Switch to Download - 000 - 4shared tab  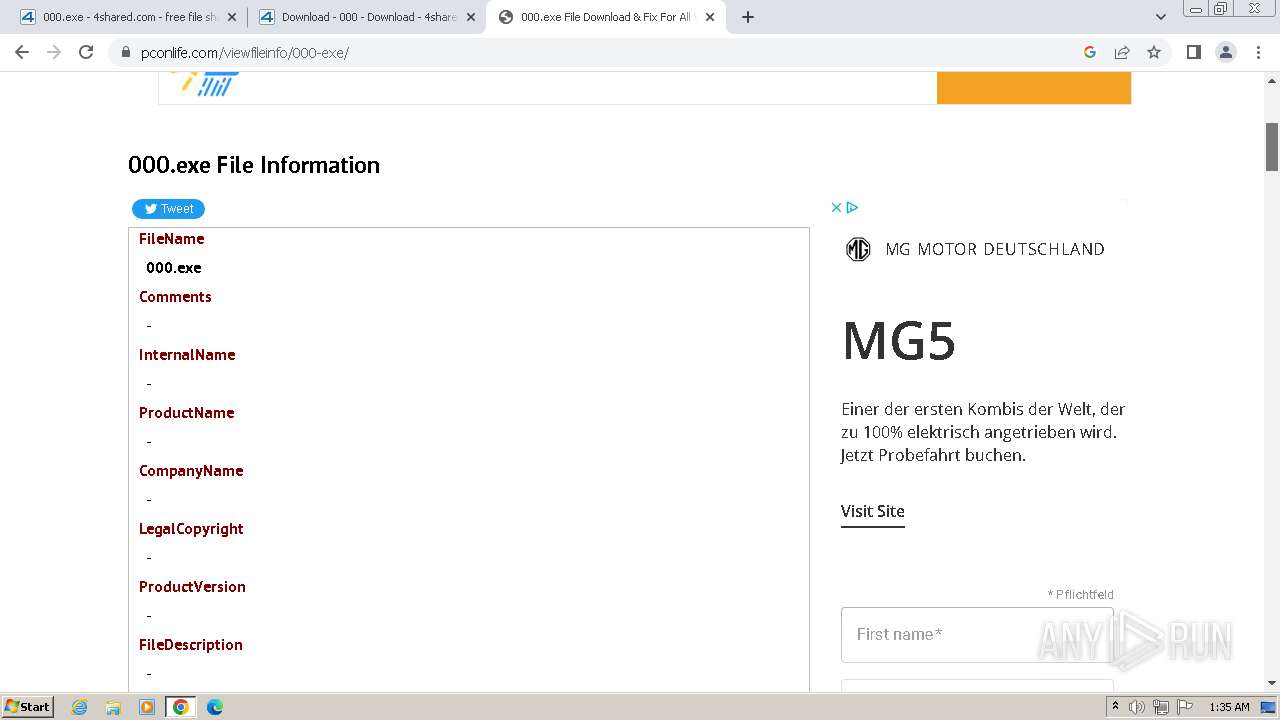[x=366, y=17]
